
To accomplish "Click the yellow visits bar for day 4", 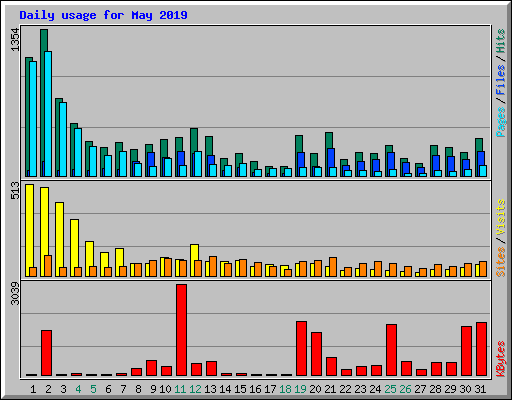I will tap(74, 248).
